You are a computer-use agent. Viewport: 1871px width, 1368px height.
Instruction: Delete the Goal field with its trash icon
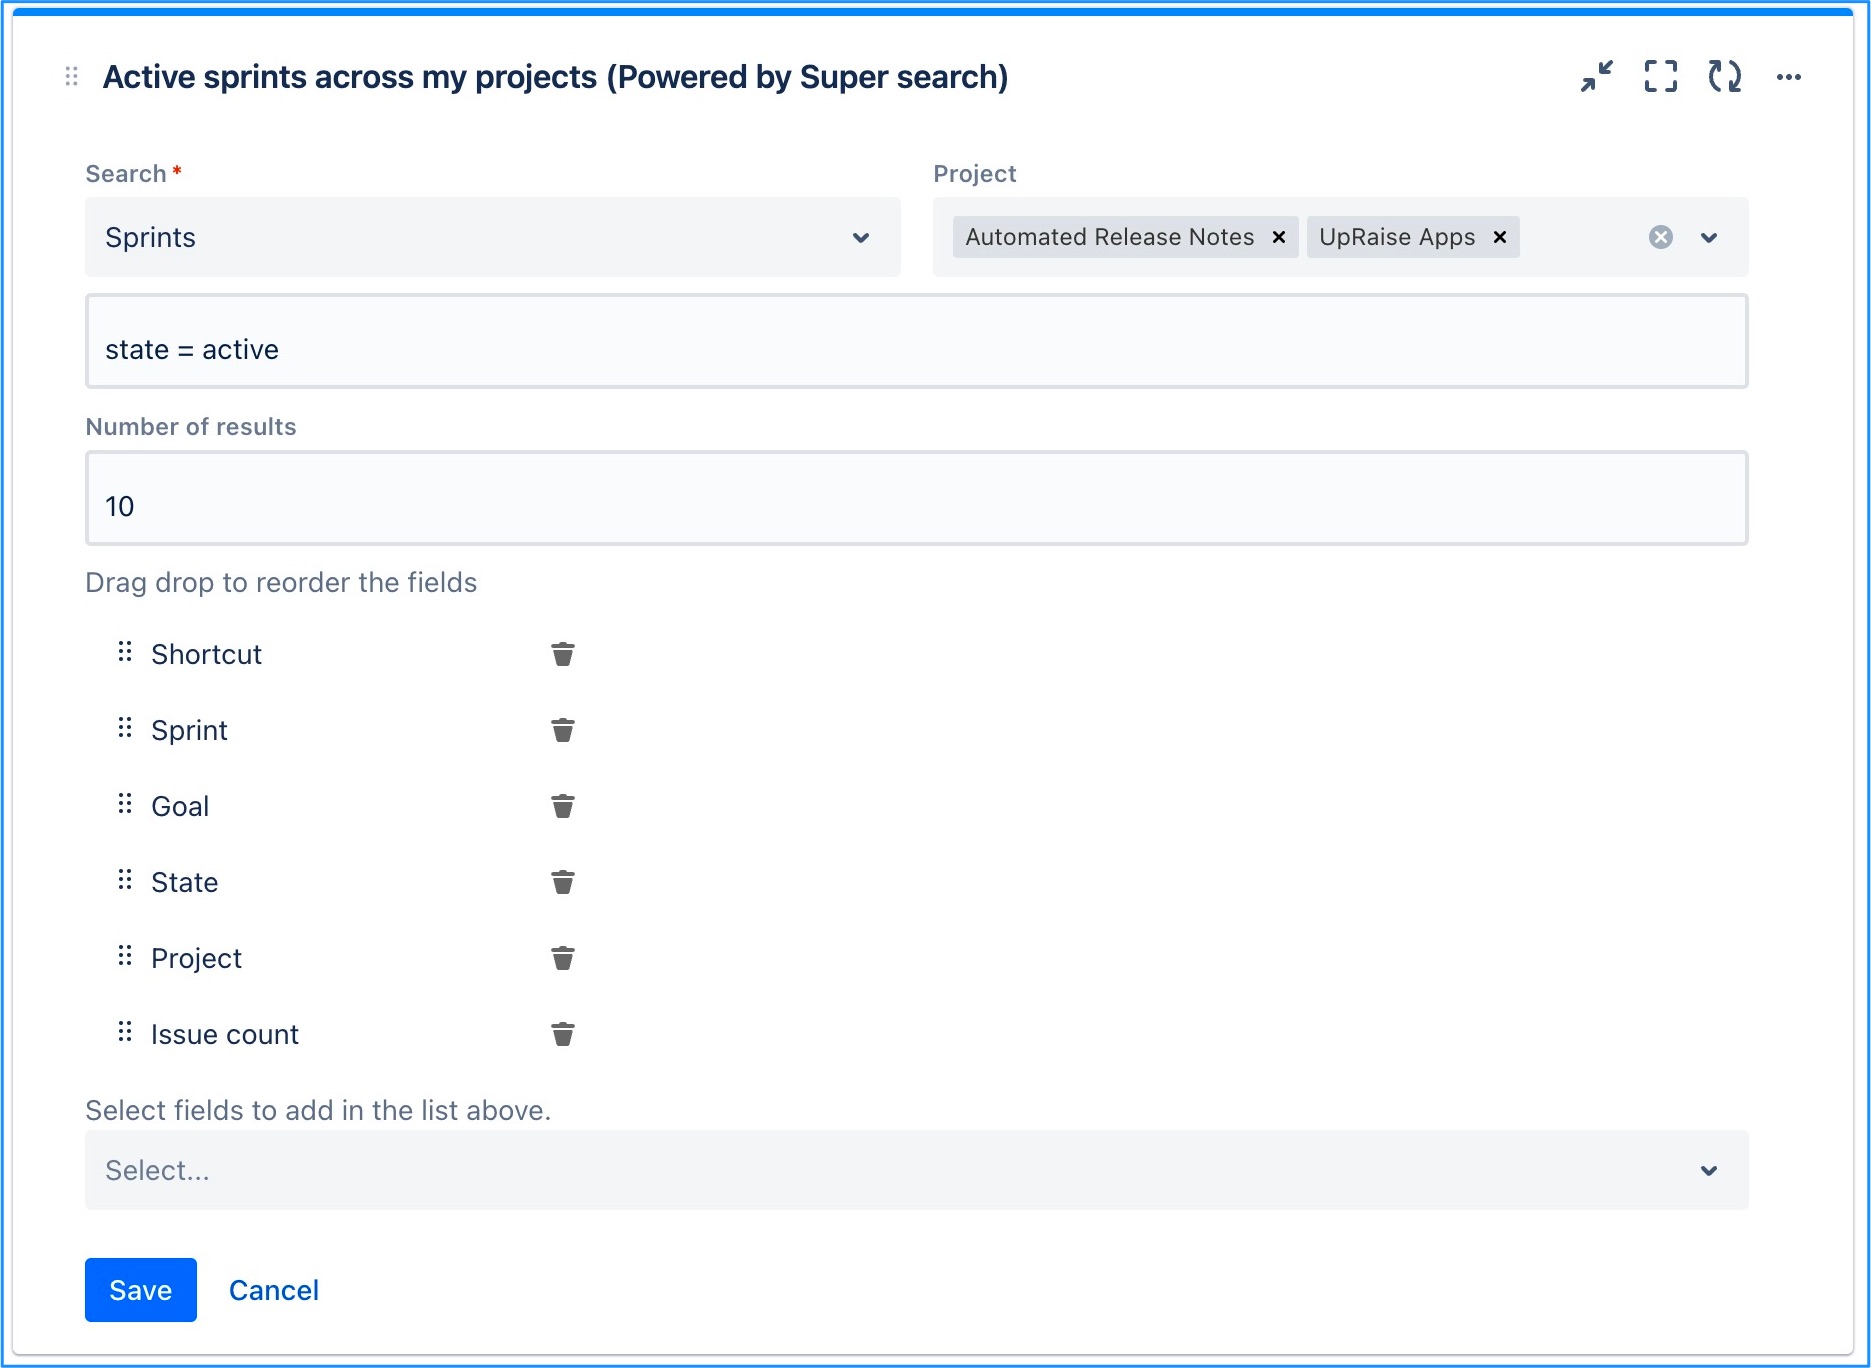pyautogui.click(x=563, y=806)
